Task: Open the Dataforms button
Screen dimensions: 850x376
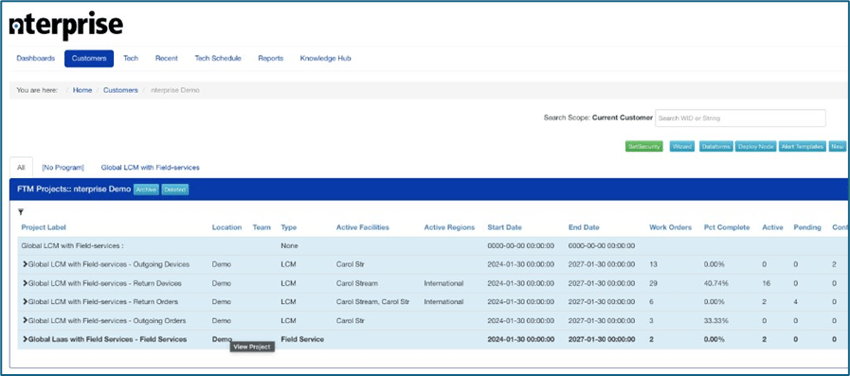Action: coord(716,146)
